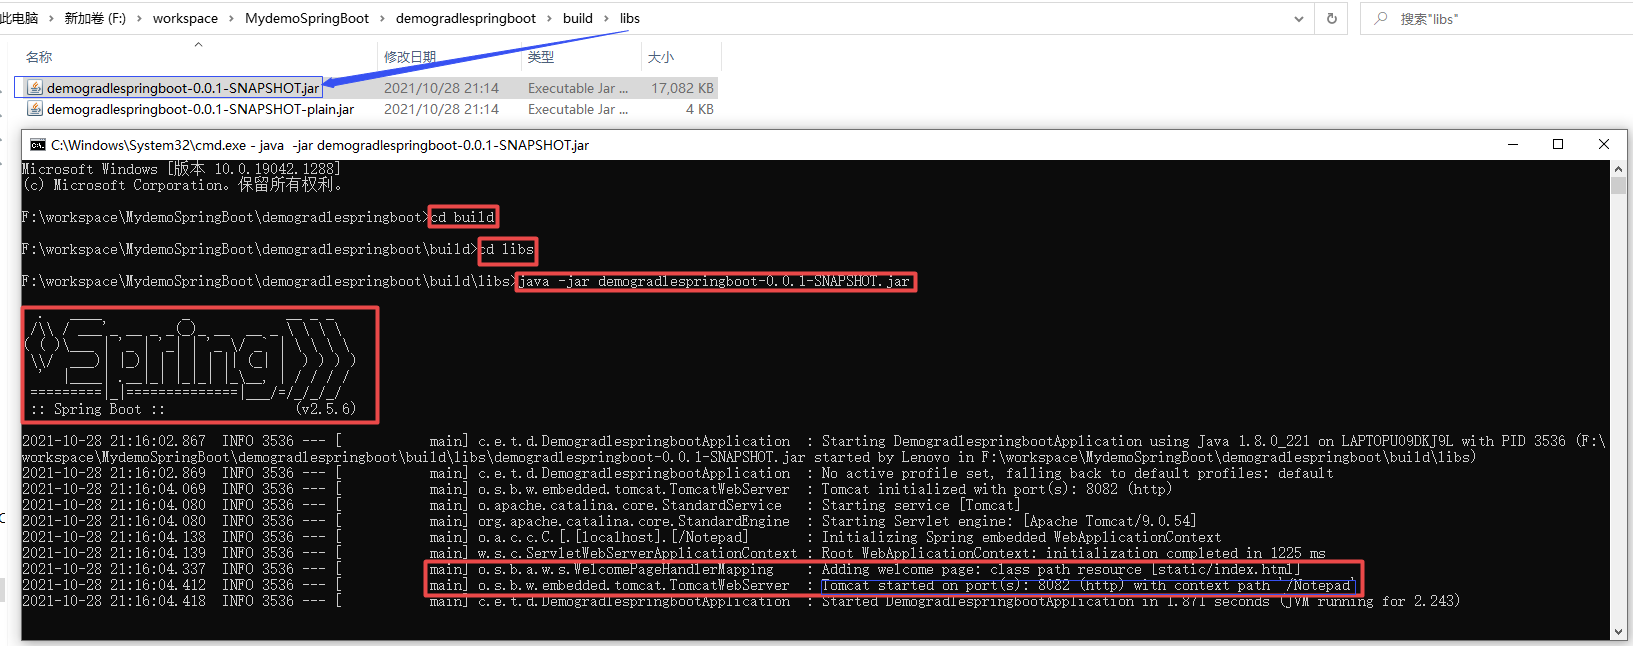Click jar icon of demogradlespringboot-0.0.1-SNAPSHOT.jar

pos(35,88)
